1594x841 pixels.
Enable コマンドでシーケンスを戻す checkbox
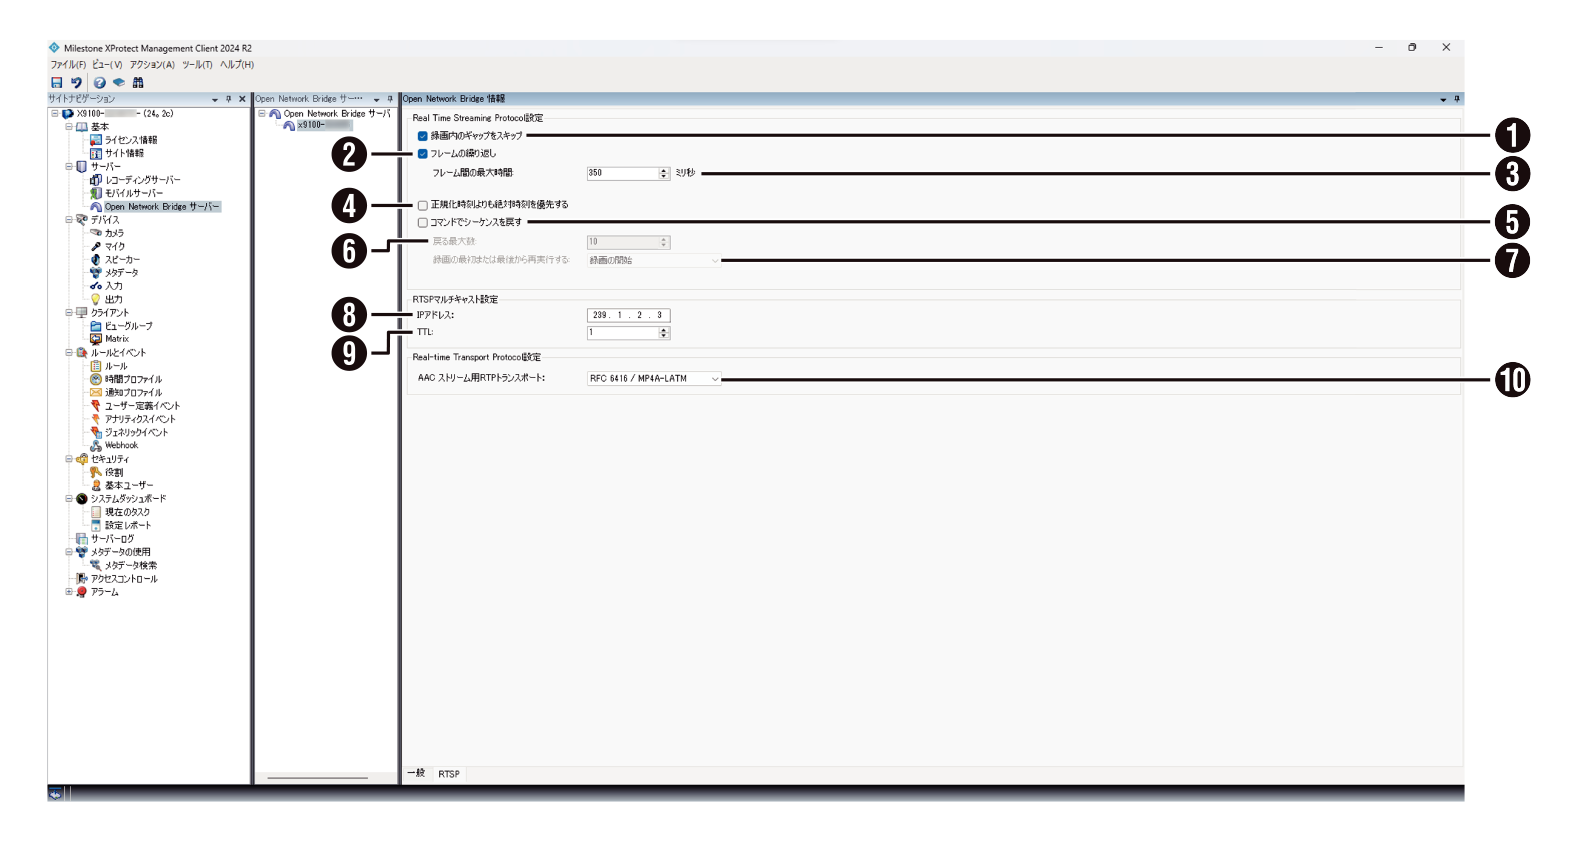pos(423,223)
